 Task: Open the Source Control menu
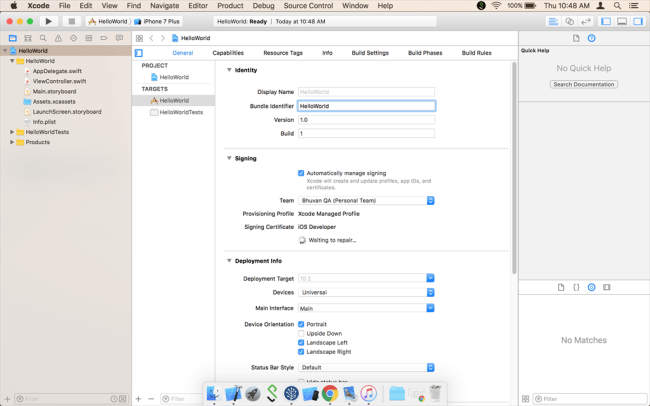308,6
